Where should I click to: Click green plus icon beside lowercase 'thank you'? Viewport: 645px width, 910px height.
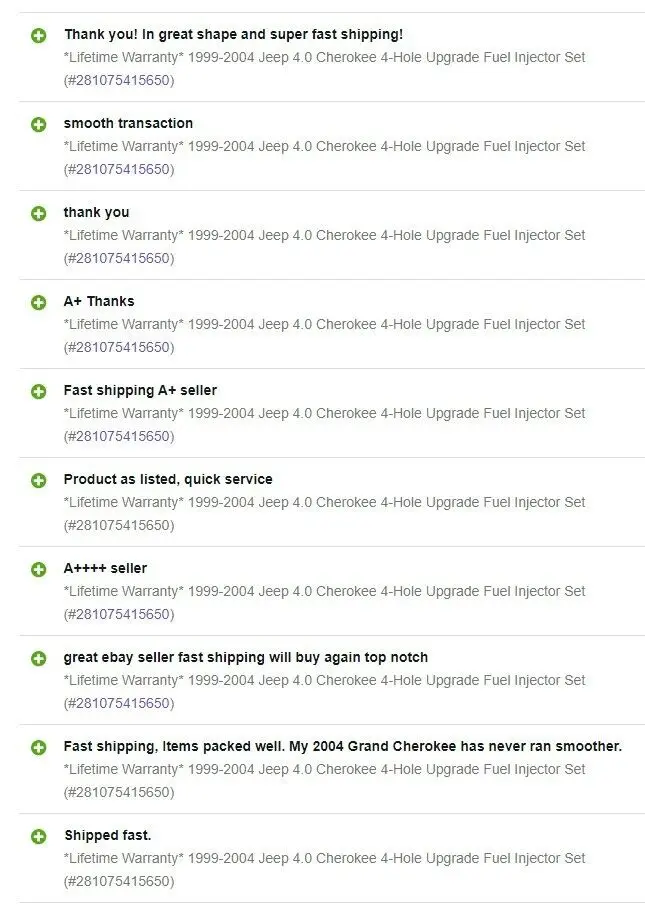[38, 213]
